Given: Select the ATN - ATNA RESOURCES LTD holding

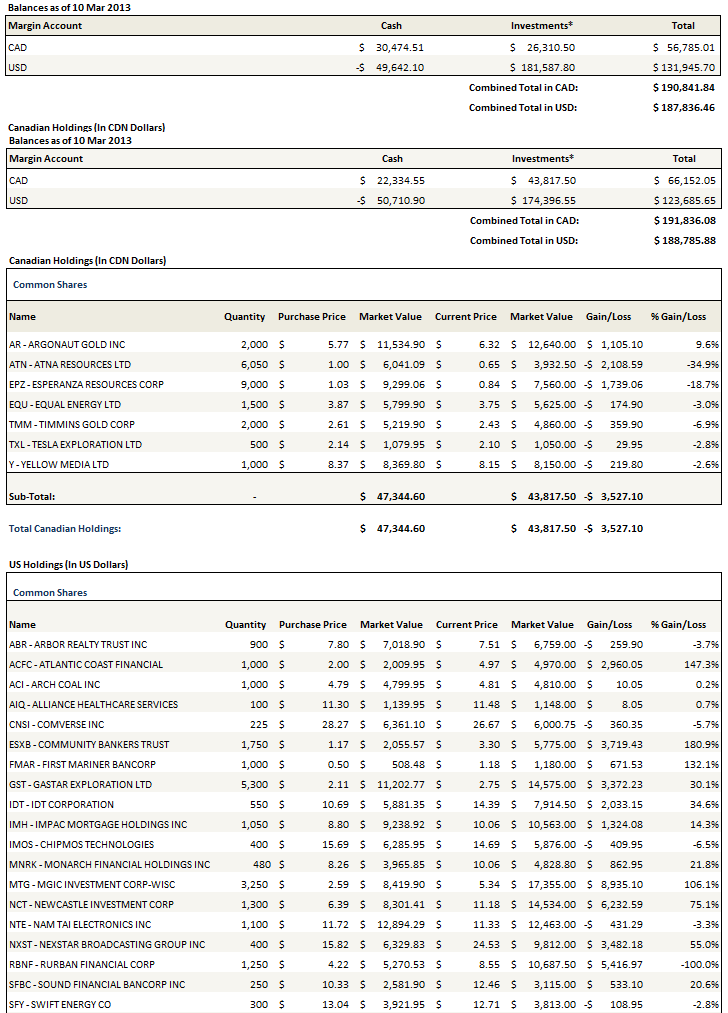Looking at the screenshot, I should click(69, 365).
